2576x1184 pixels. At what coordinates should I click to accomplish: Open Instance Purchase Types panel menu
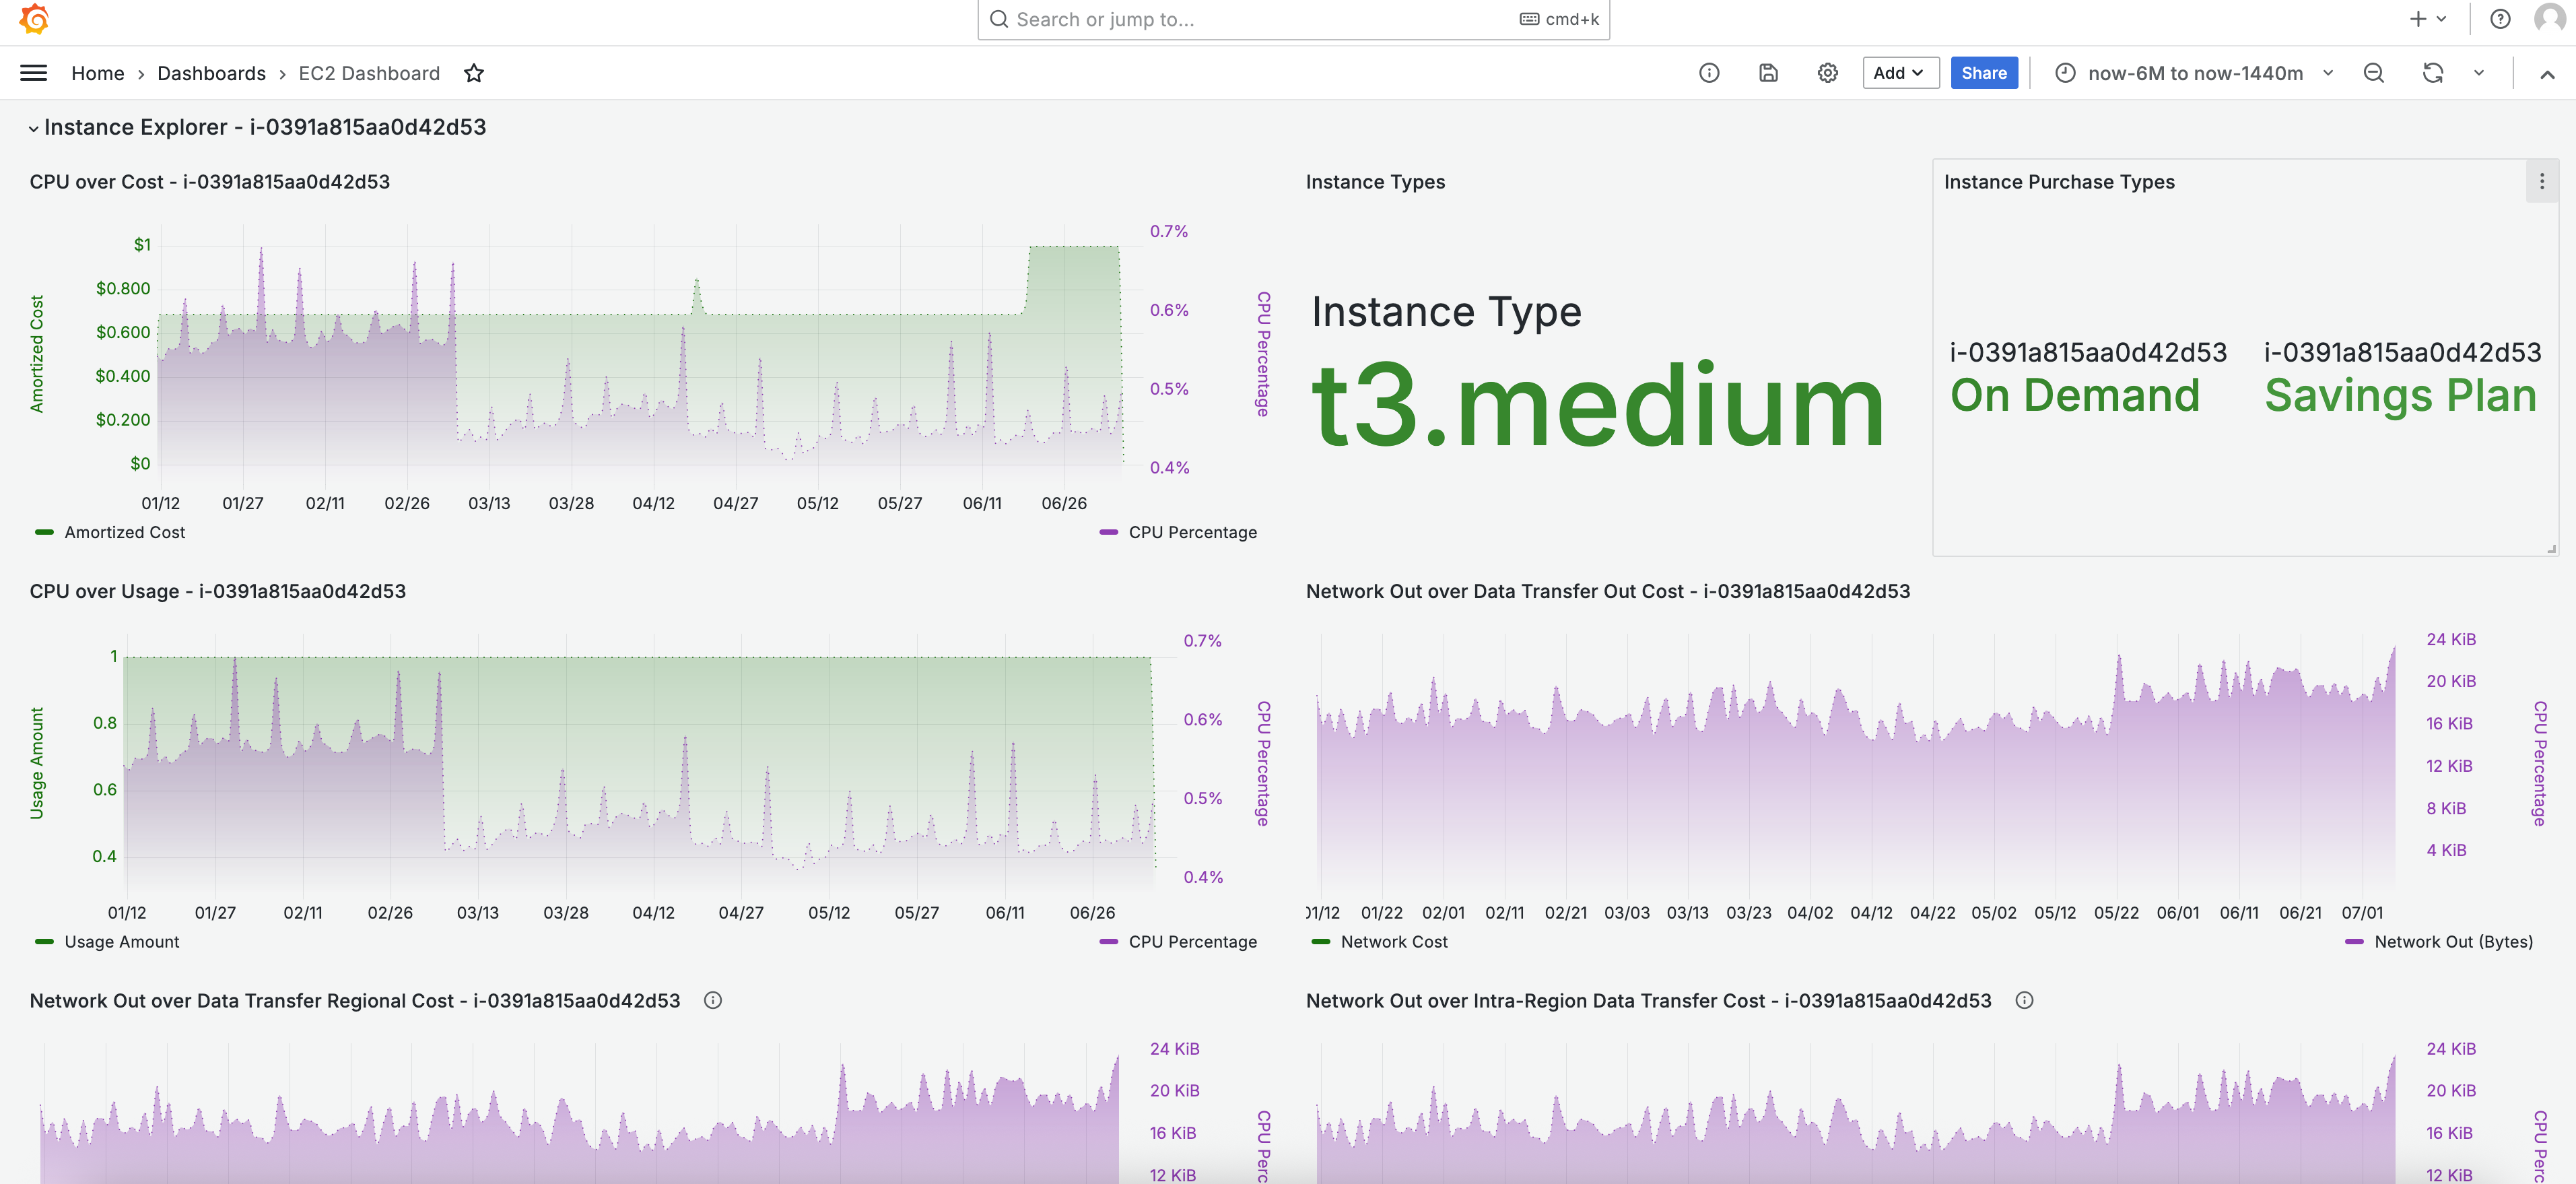coord(2541,182)
